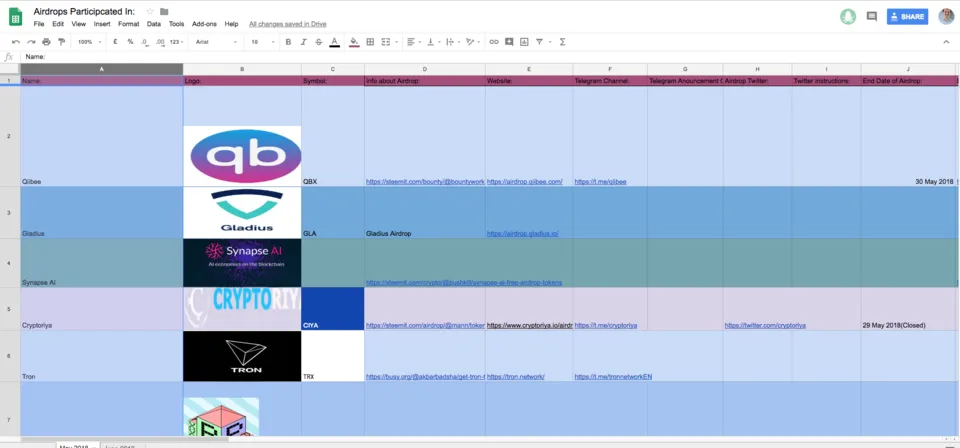Click 'All changes saved in Drive' link
The height and width of the screenshot is (448, 960).
coord(288,24)
